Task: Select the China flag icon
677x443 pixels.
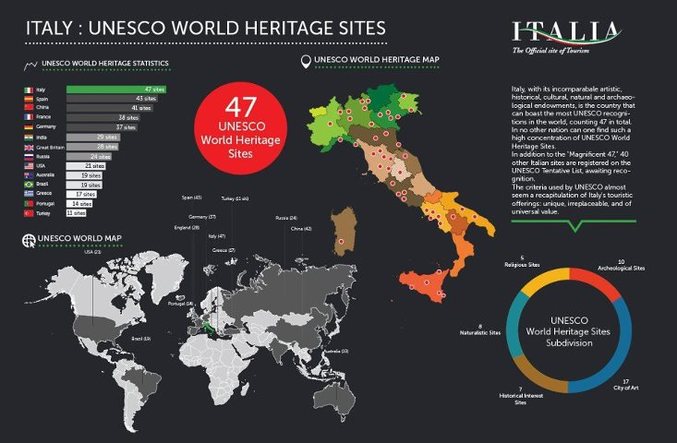Action: 27,108
